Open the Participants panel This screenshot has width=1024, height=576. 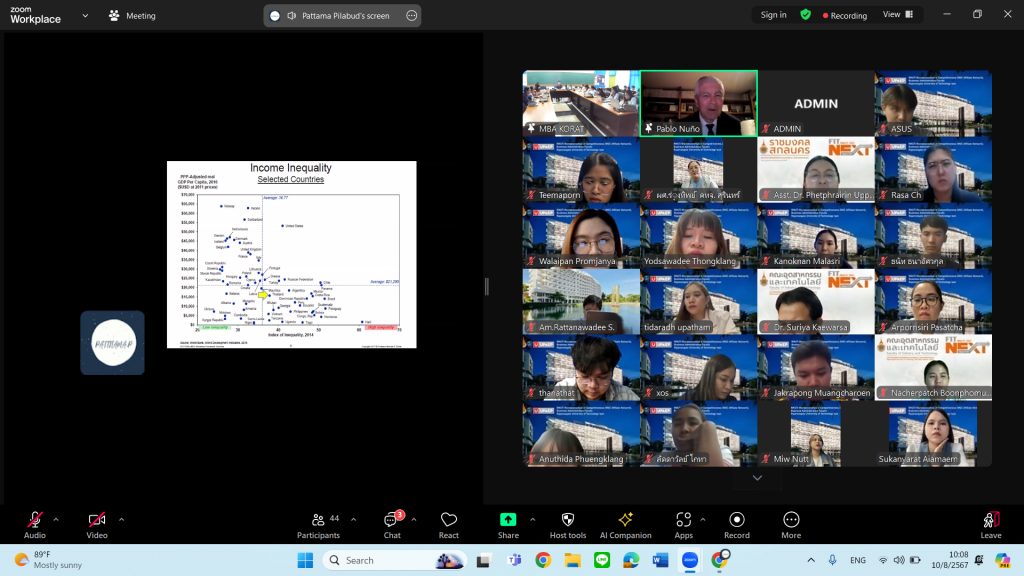point(318,520)
